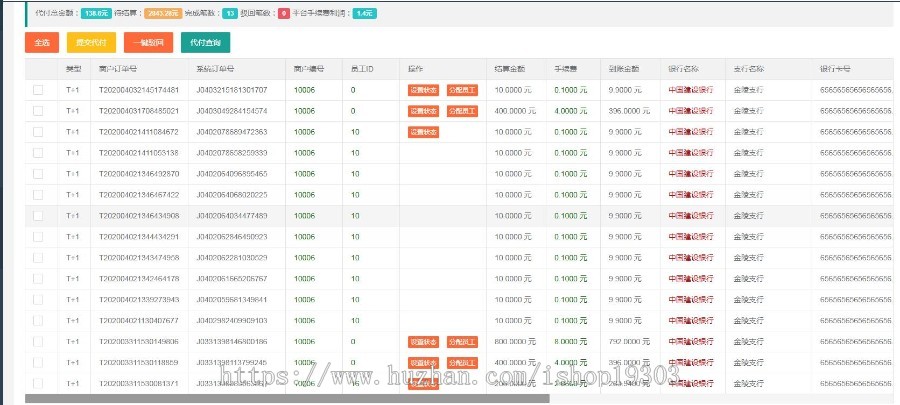Click system order number J0403049284154574

click(x=232, y=111)
